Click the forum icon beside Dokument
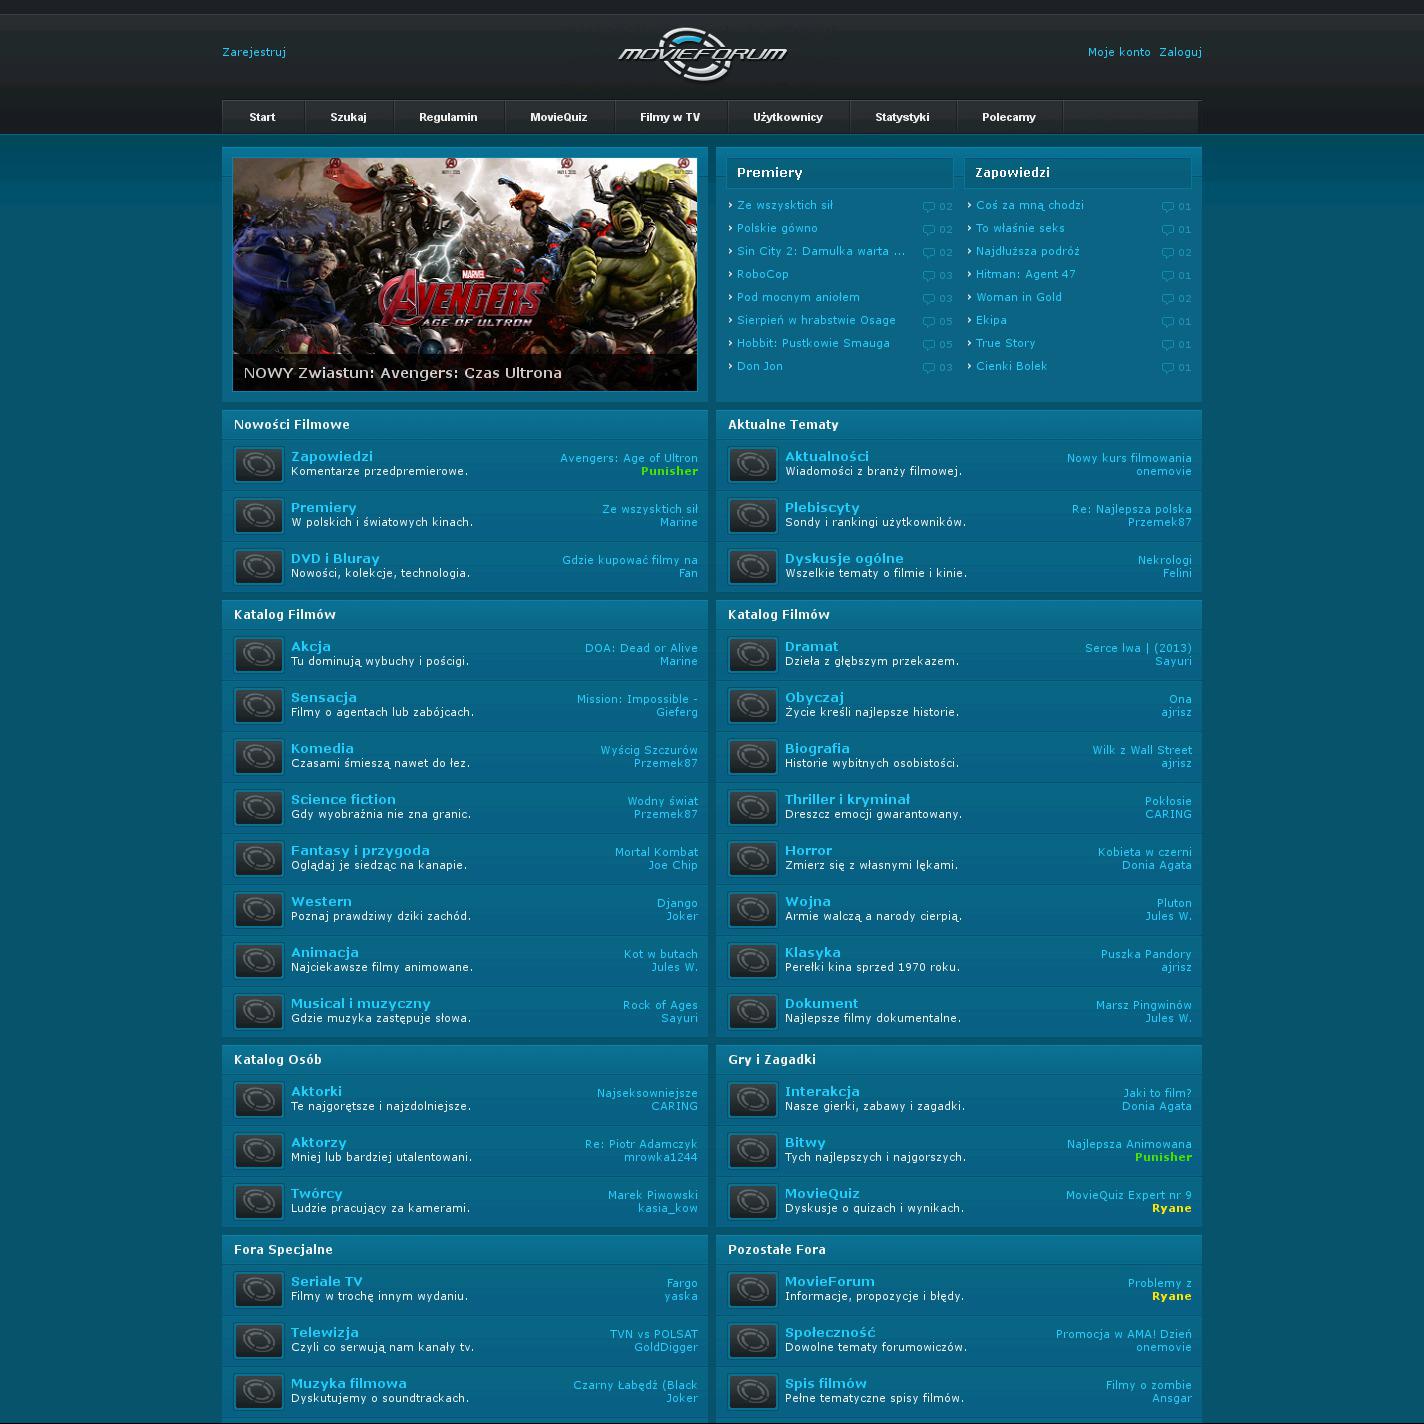The width and height of the screenshot is (1424, 1424). tap(752, 1012)
